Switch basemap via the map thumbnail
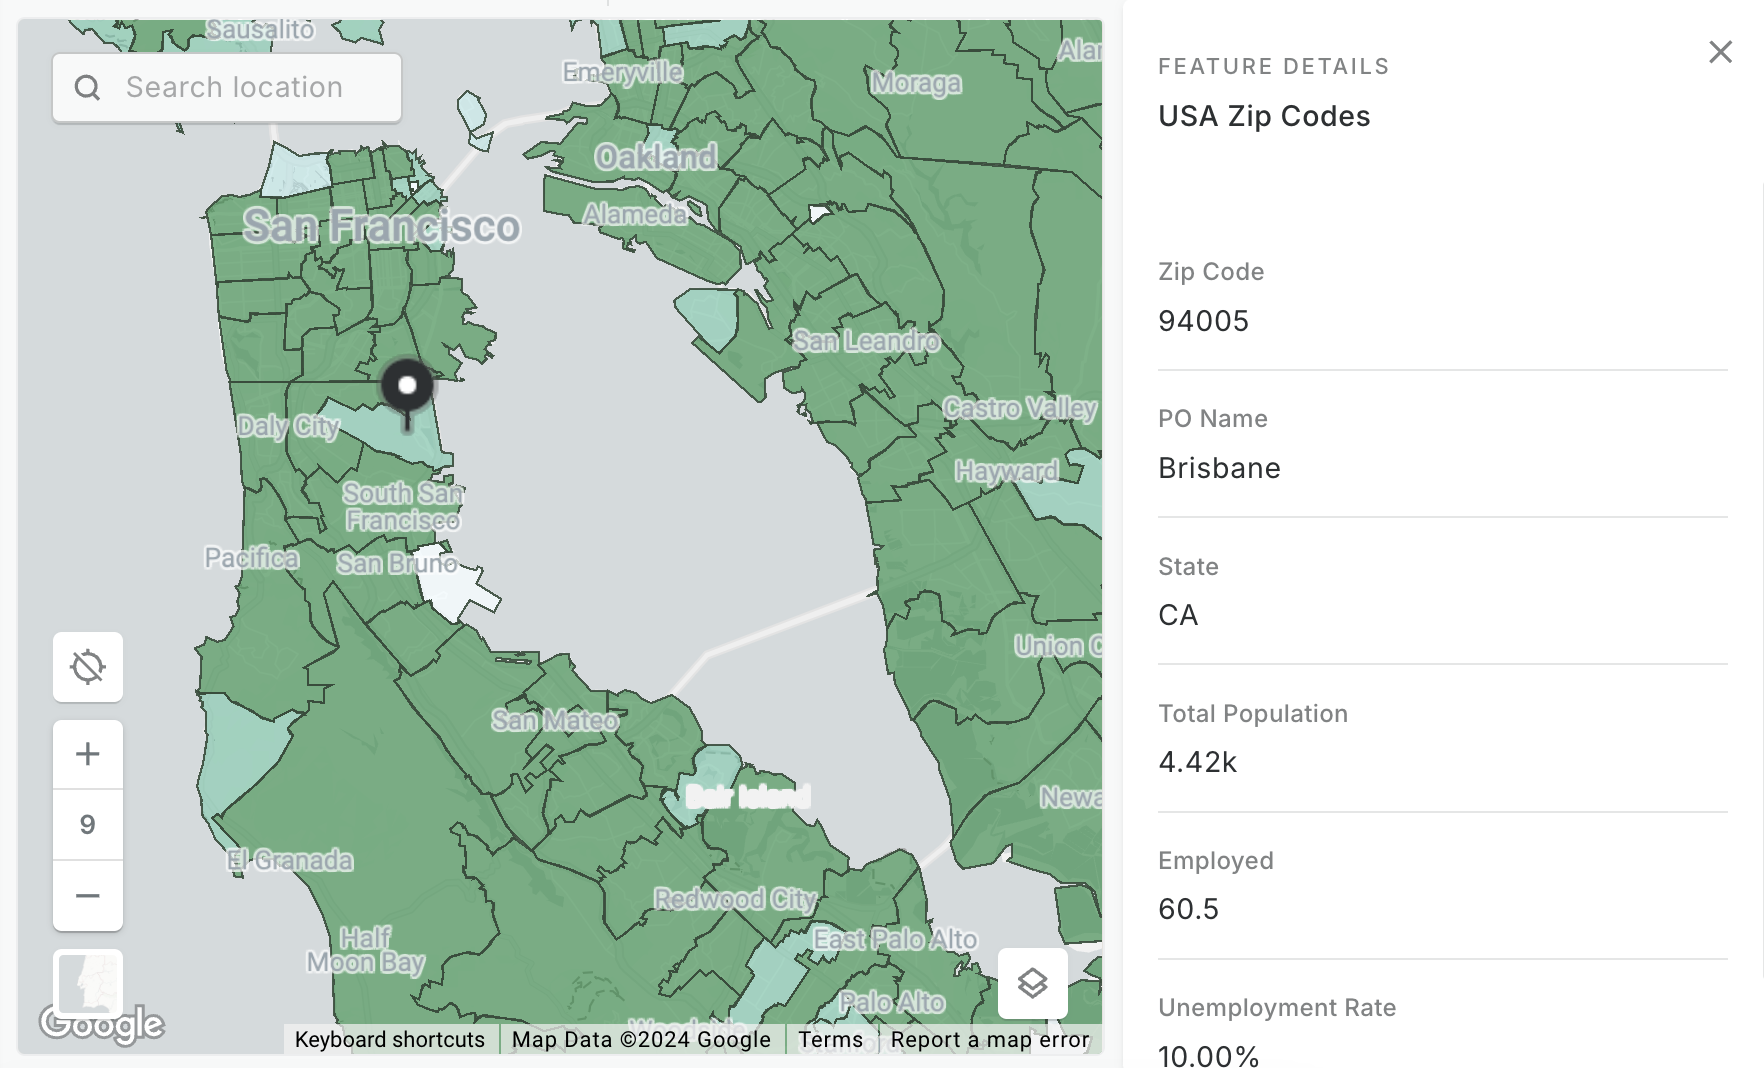 pos(88,984)
